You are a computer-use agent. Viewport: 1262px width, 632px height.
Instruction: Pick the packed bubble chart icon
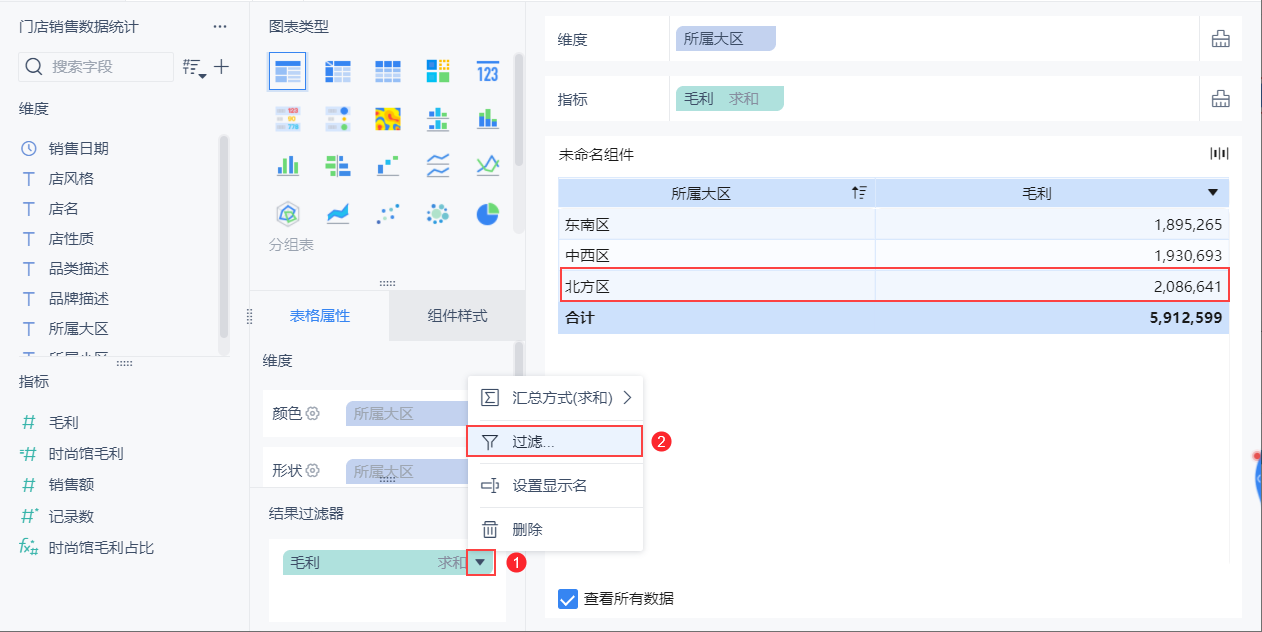coord(438,213)
